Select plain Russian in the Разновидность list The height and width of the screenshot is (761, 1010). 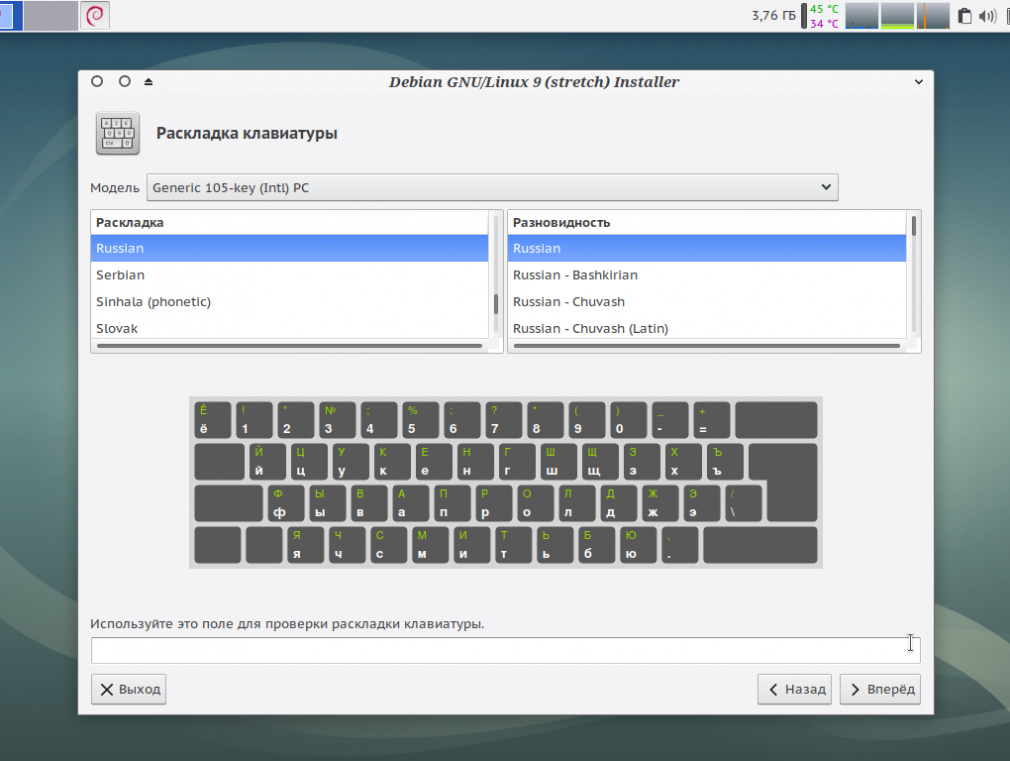(x=707, y=248)
